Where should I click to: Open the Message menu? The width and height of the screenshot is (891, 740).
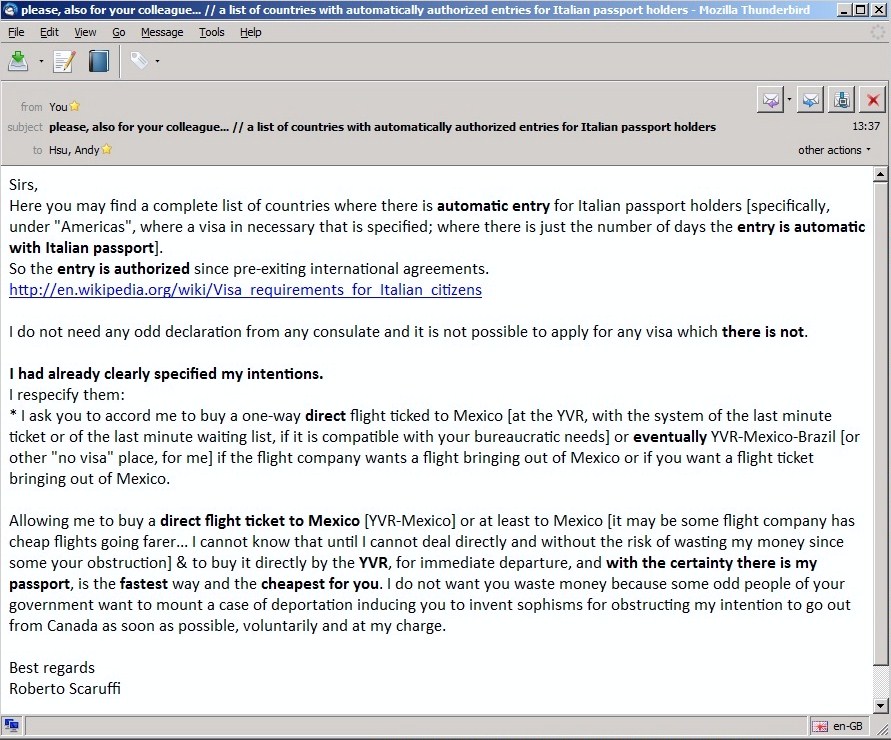point(162,32)
